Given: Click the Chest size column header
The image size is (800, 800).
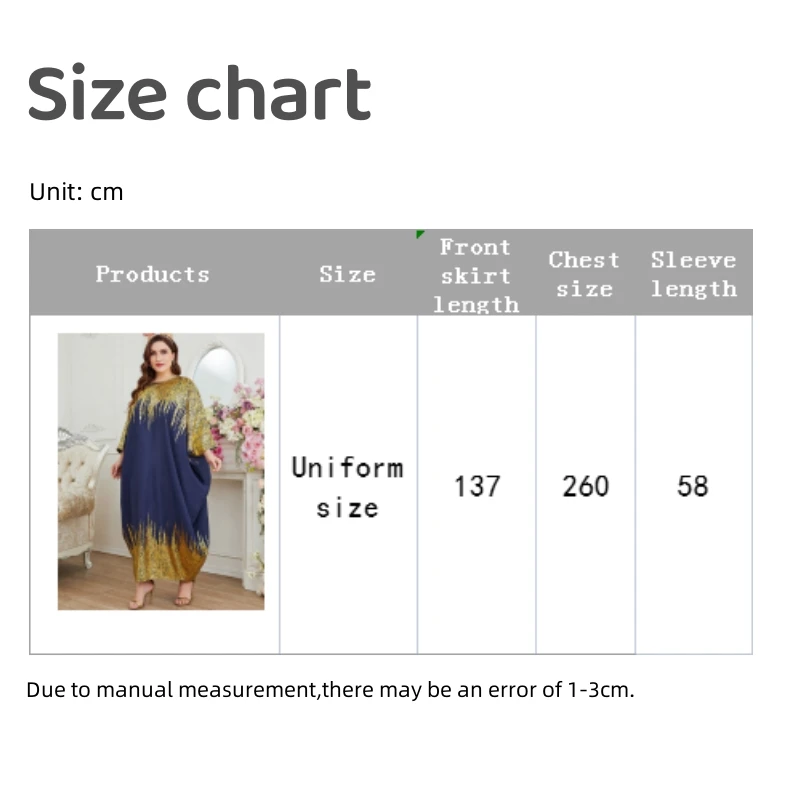Looking at the screenshot, I should click(585, 274).
